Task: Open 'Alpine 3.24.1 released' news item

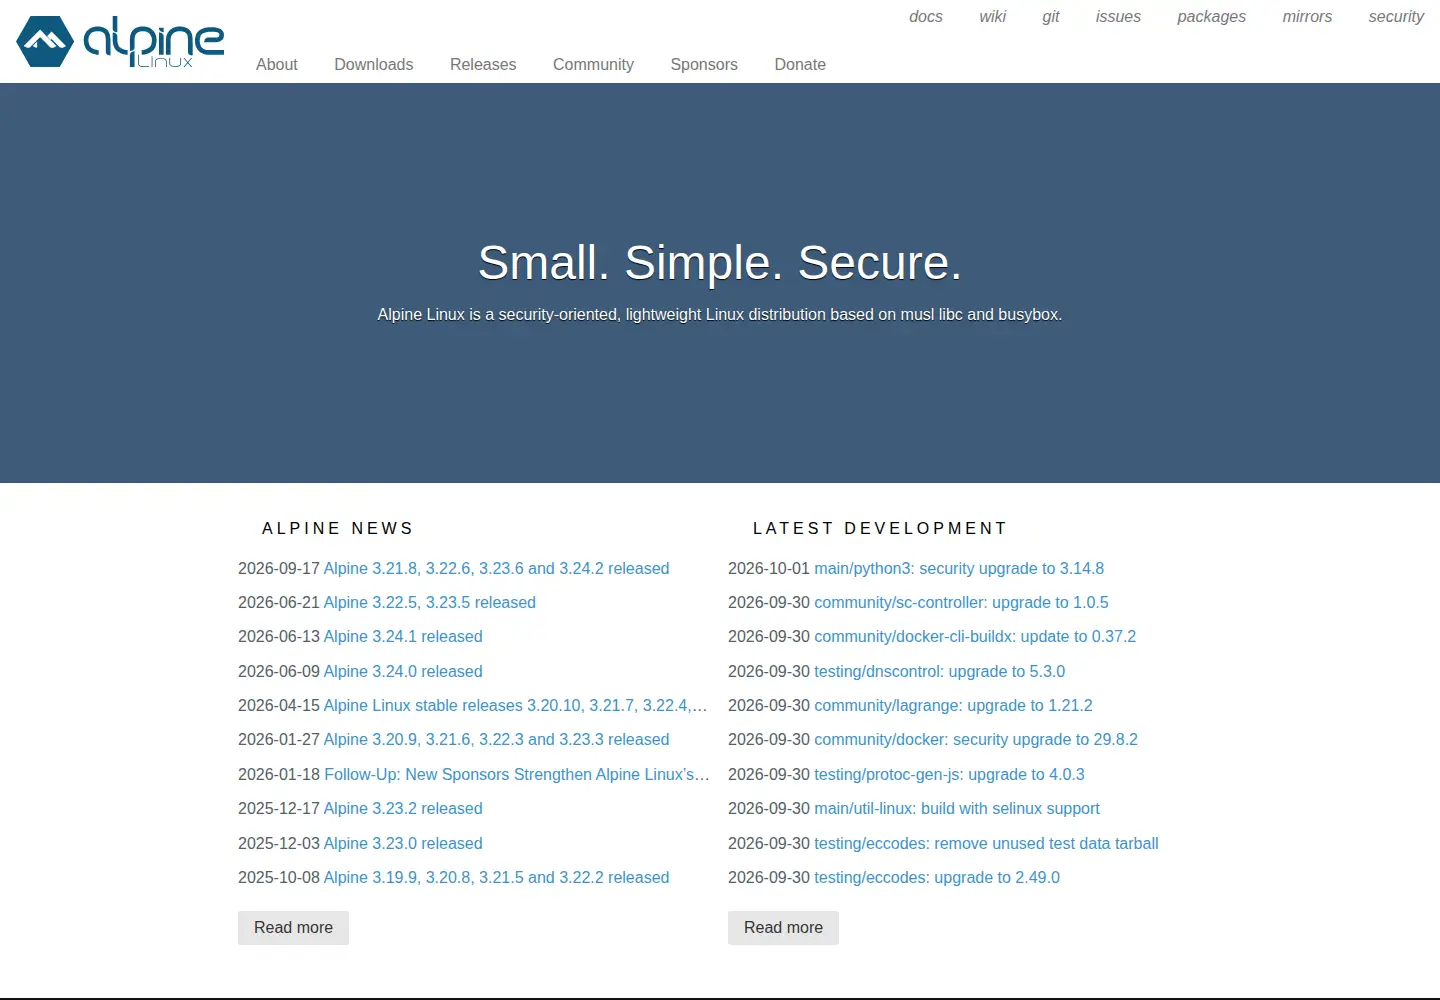Action: [x=403, y=636]
